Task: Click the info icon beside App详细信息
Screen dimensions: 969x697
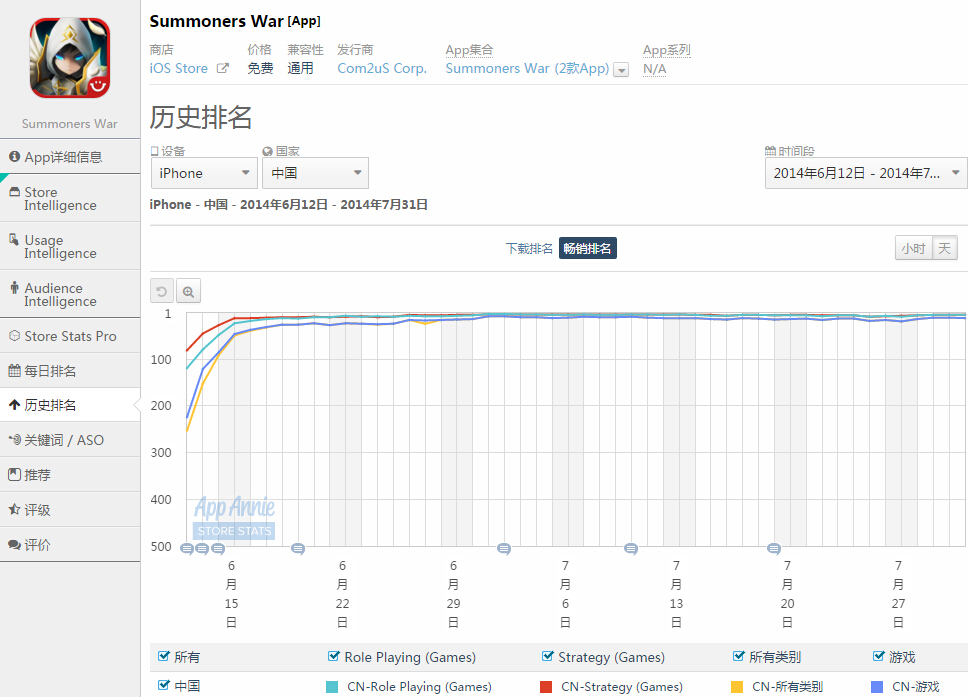Action: (x=14, y=157)
